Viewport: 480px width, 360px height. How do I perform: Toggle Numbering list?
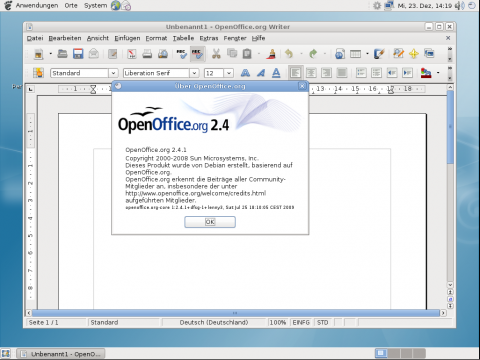coord(361,73)
